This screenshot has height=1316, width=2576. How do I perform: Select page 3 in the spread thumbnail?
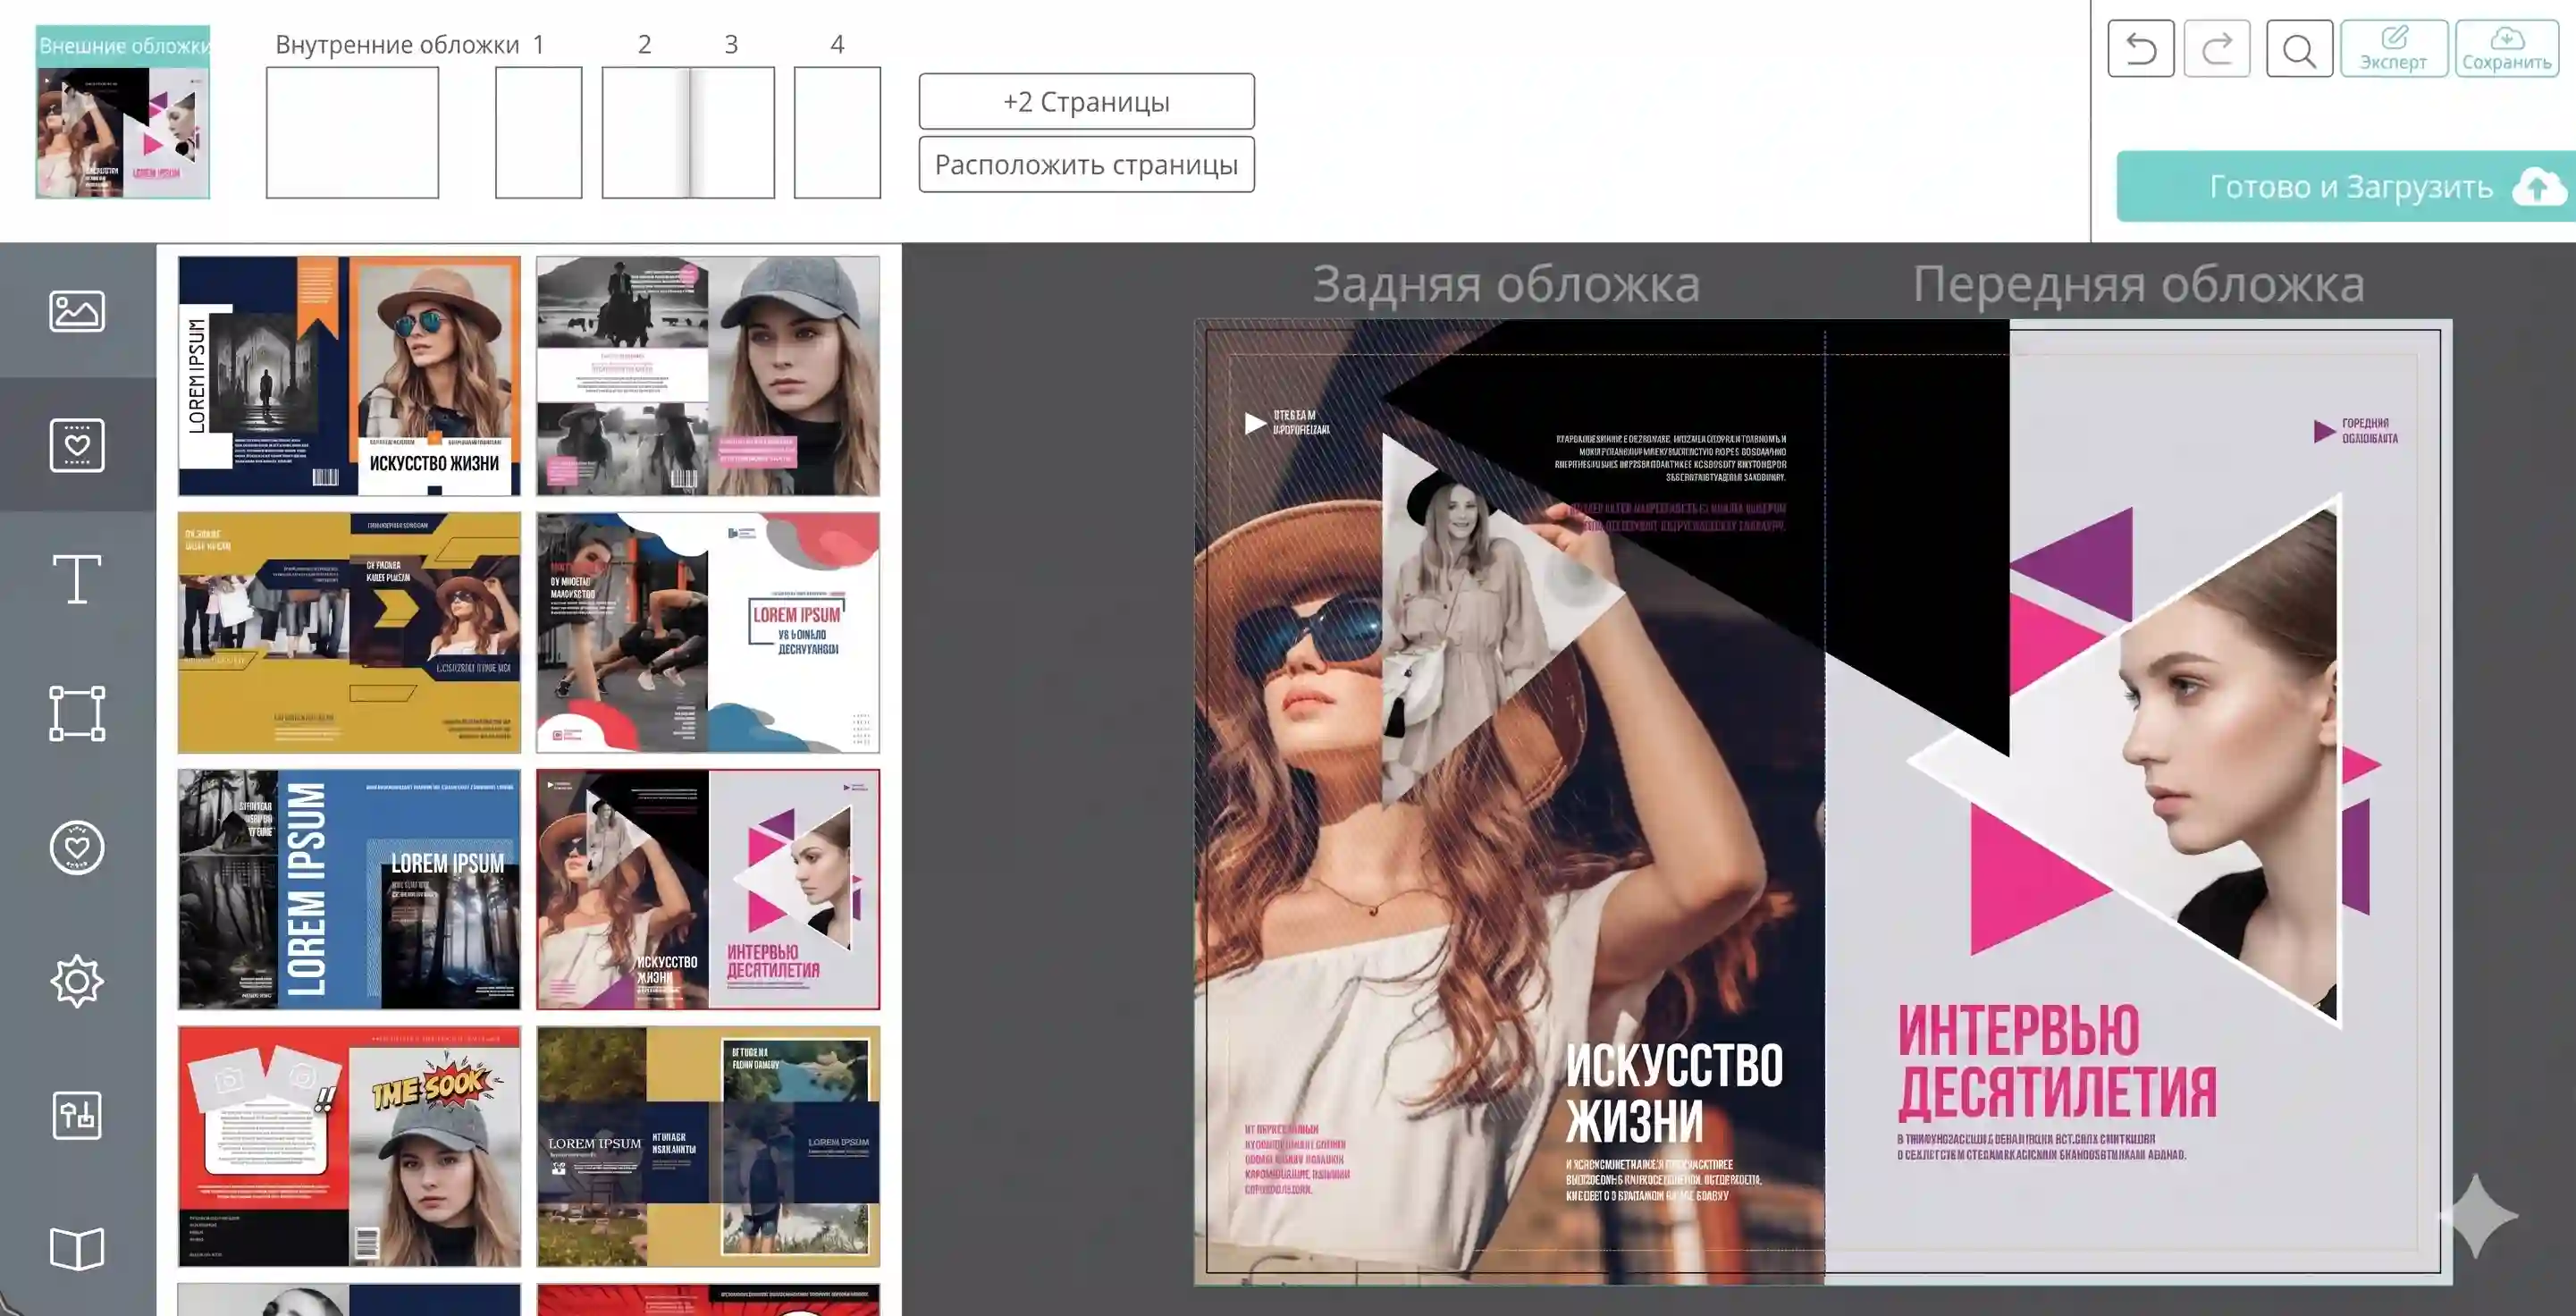[732, 133]
